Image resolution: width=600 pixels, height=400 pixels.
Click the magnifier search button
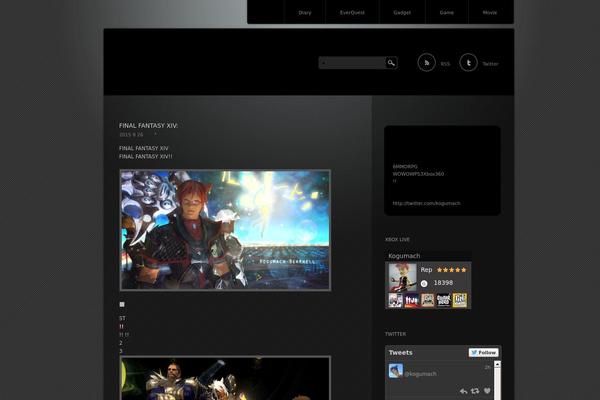[391, 63]
